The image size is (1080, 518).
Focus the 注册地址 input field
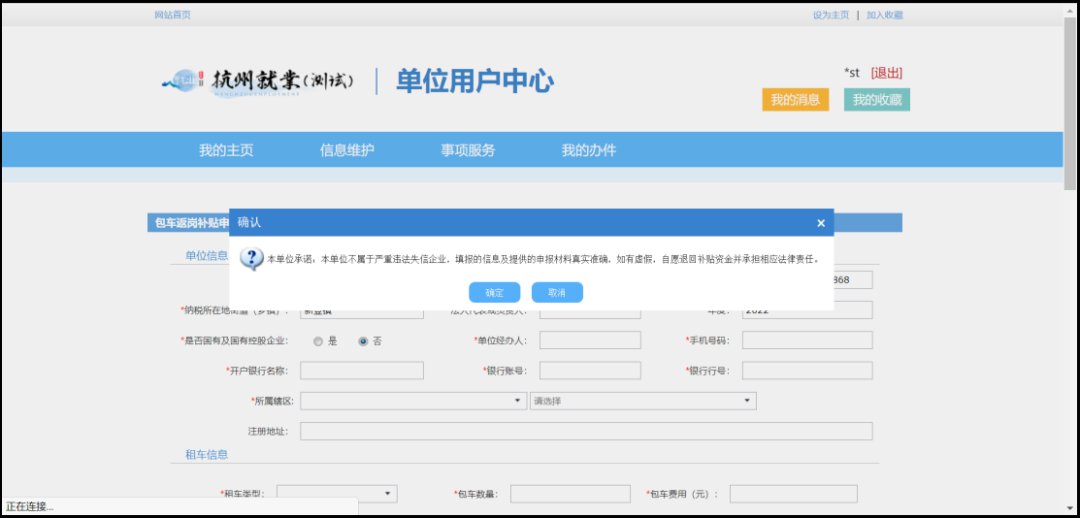(x=586, y=432)
